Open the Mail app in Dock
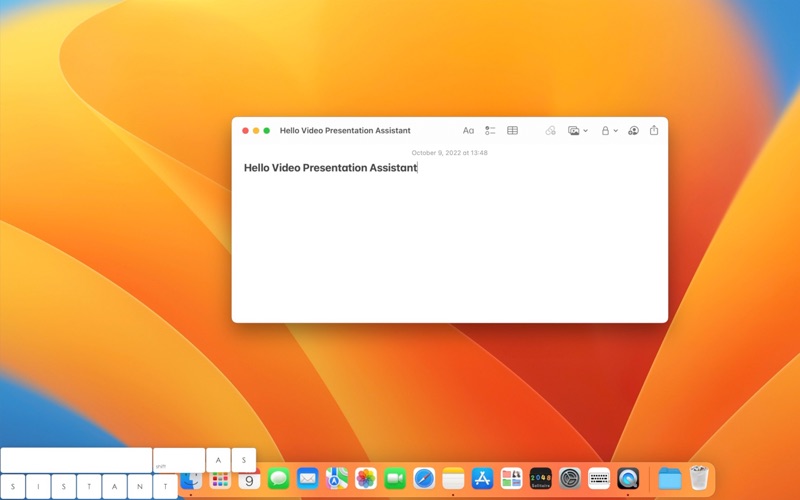This screenshot has height=500, width=800. coord(308,479)
